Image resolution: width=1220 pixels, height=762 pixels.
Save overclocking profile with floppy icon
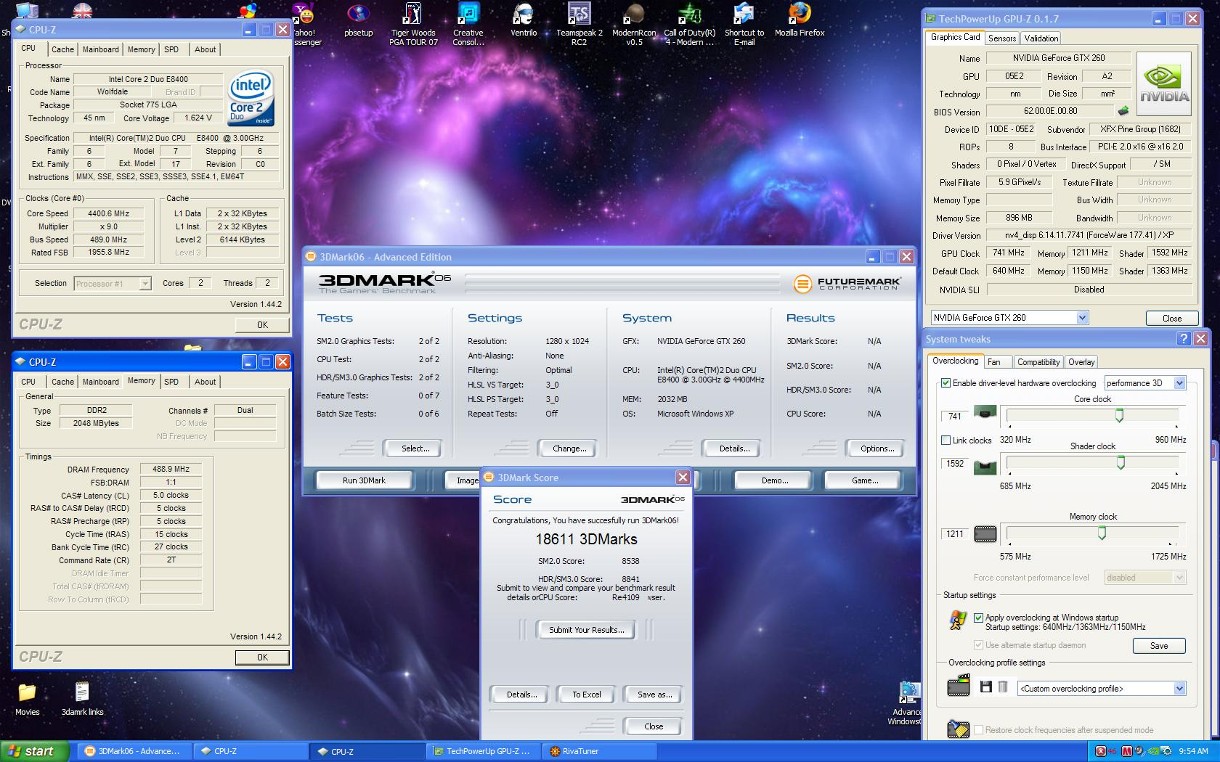tap(985, 687)
